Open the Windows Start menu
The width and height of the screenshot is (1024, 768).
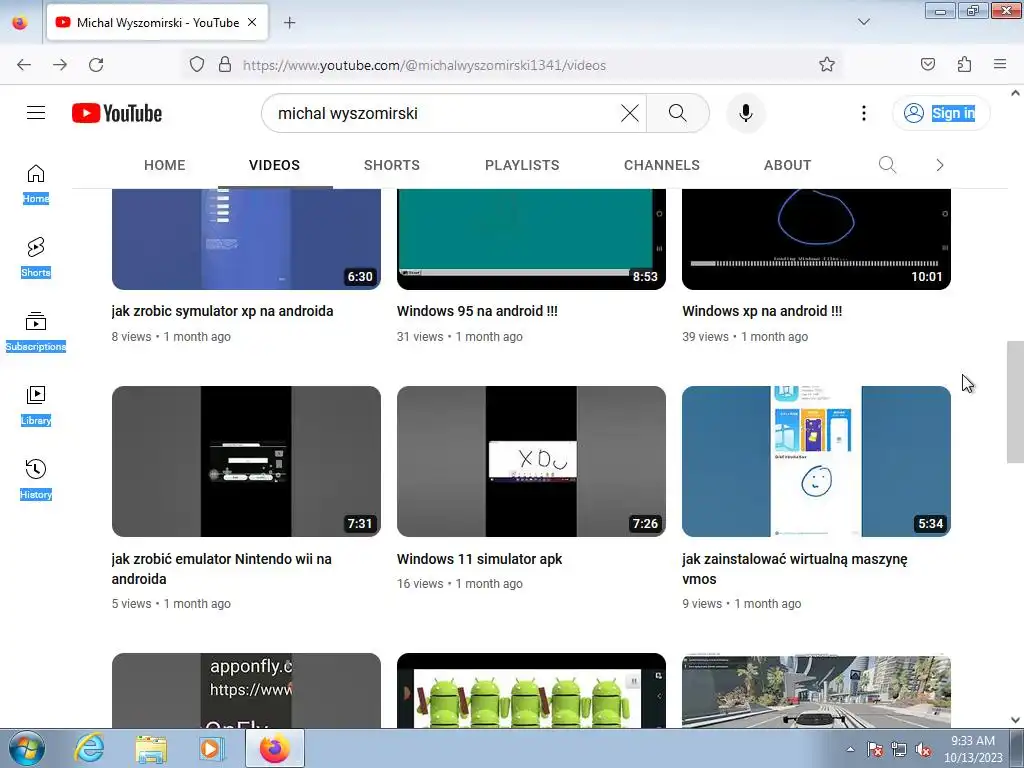(26, 748)
